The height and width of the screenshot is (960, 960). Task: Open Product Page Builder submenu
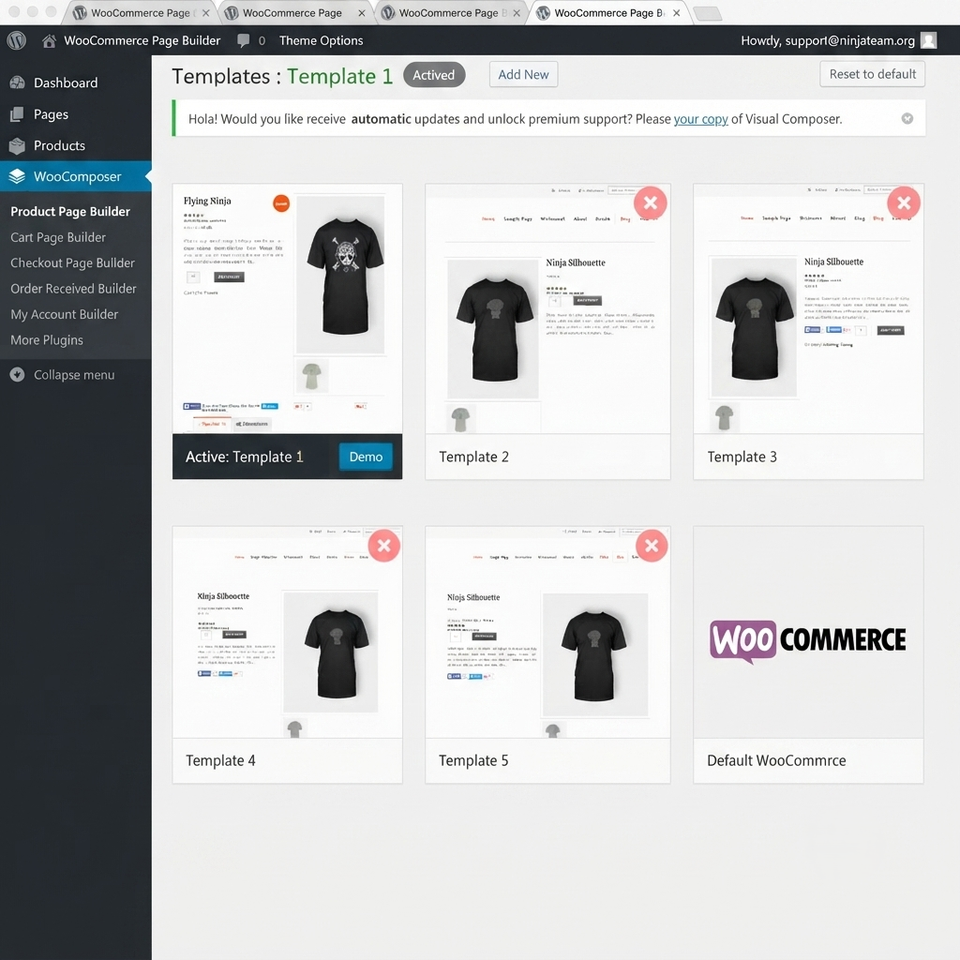pos(70,211)
